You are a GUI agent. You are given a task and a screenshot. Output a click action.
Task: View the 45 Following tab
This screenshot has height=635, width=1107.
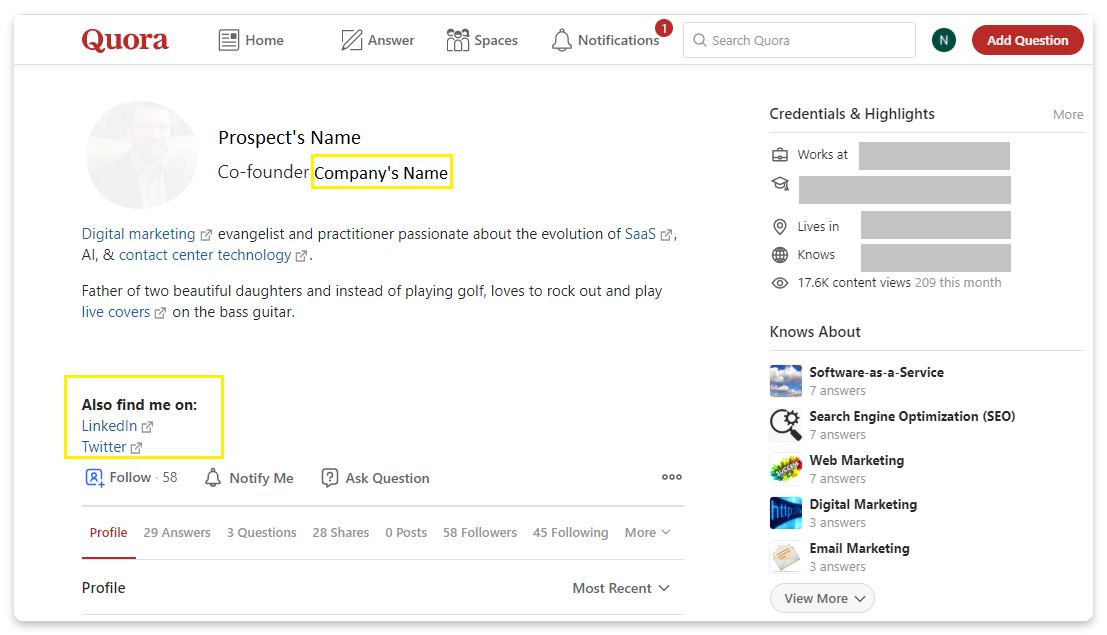click(x=570, y=533)
